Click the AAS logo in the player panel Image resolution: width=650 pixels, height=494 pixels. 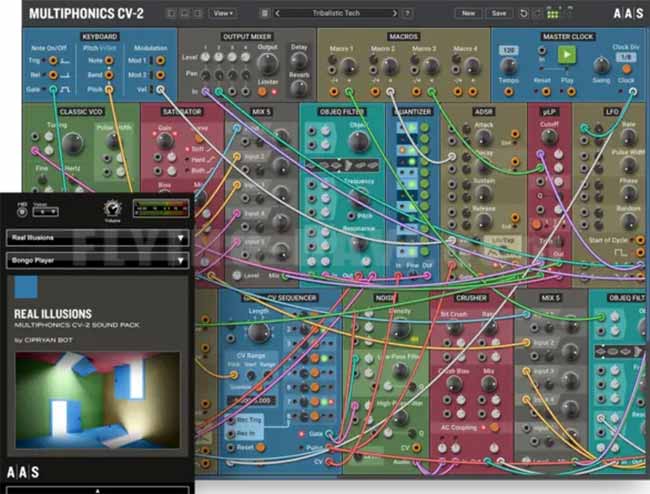[23, 472]
